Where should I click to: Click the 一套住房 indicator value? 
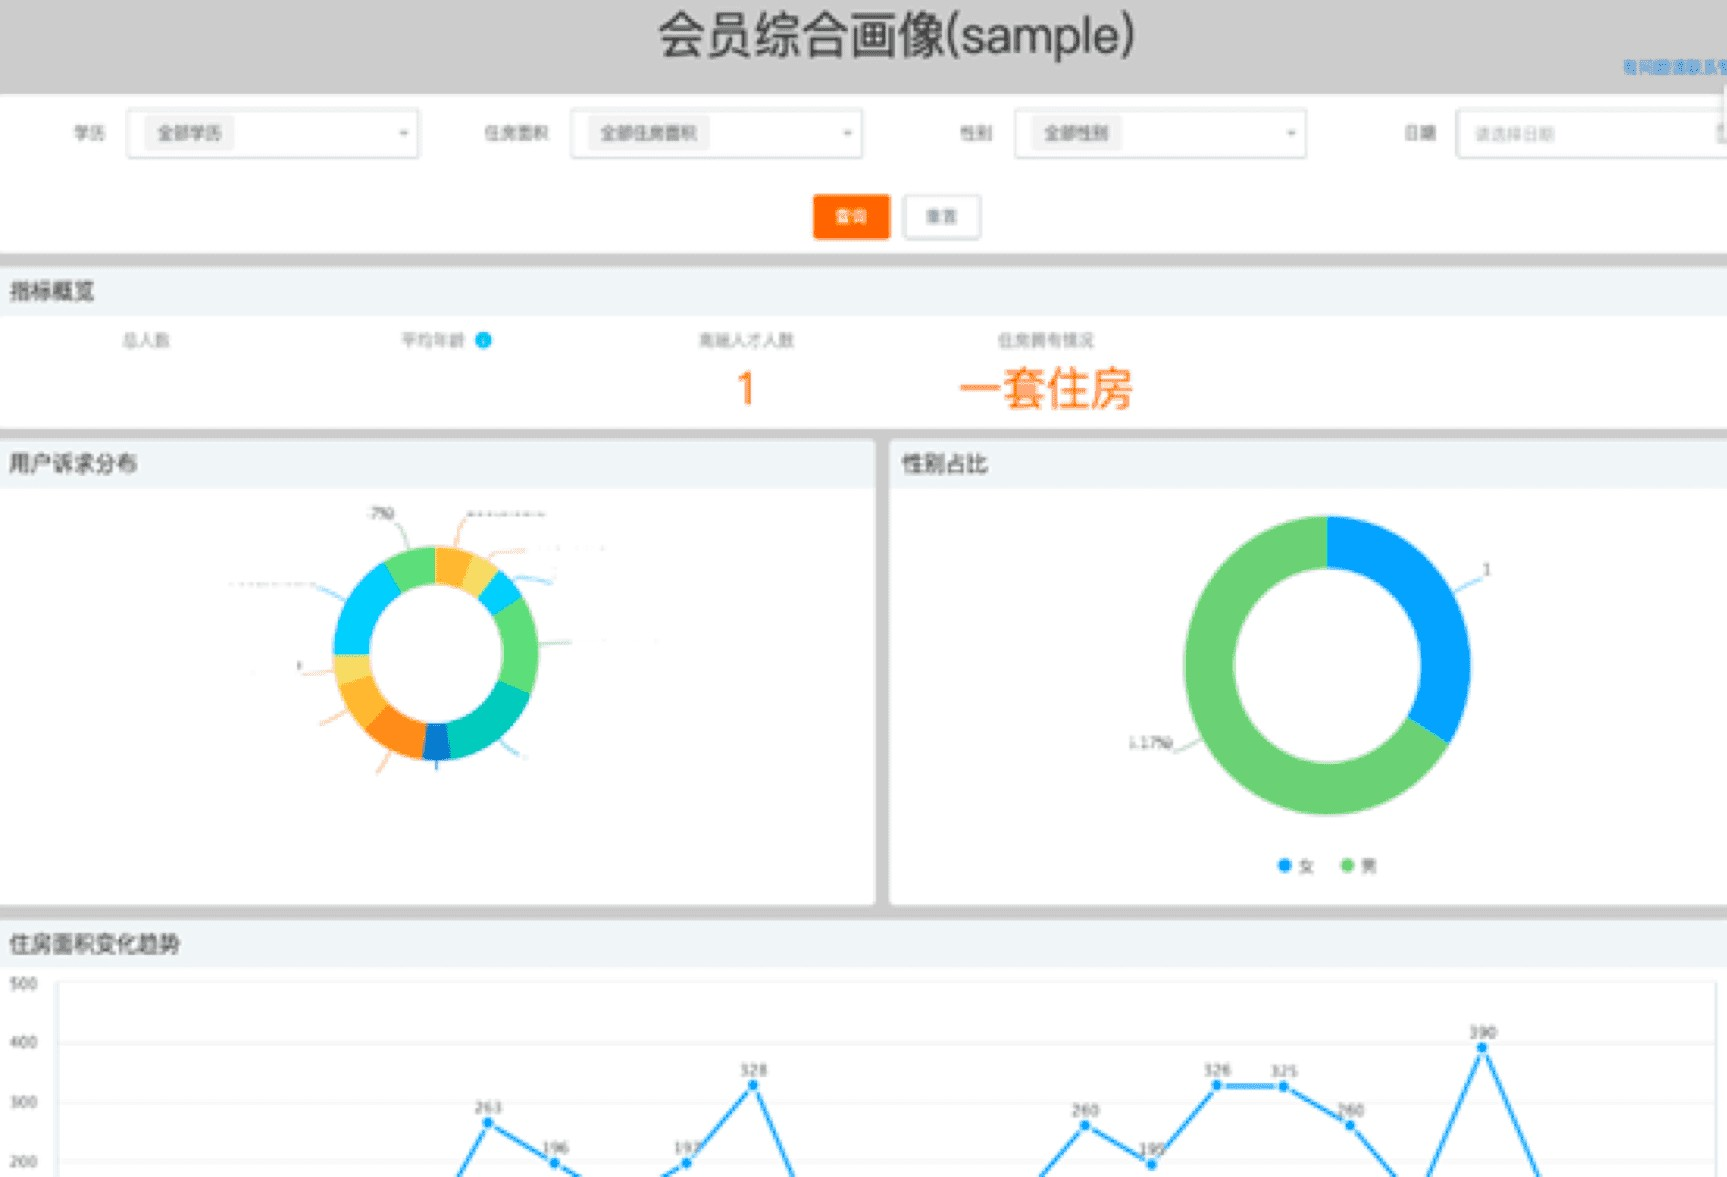[x=1046, y=389]
